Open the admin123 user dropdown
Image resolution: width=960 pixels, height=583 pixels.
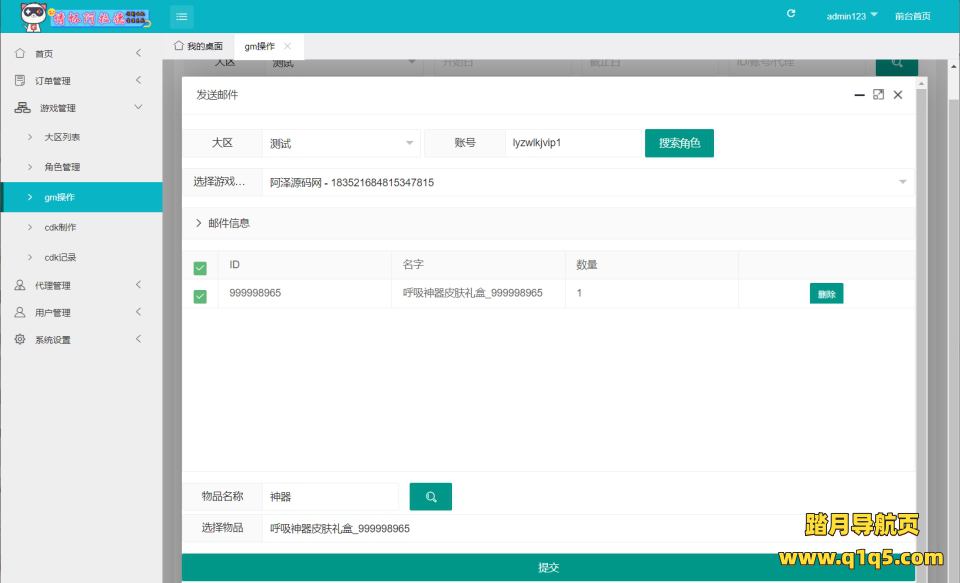point(852,16)
